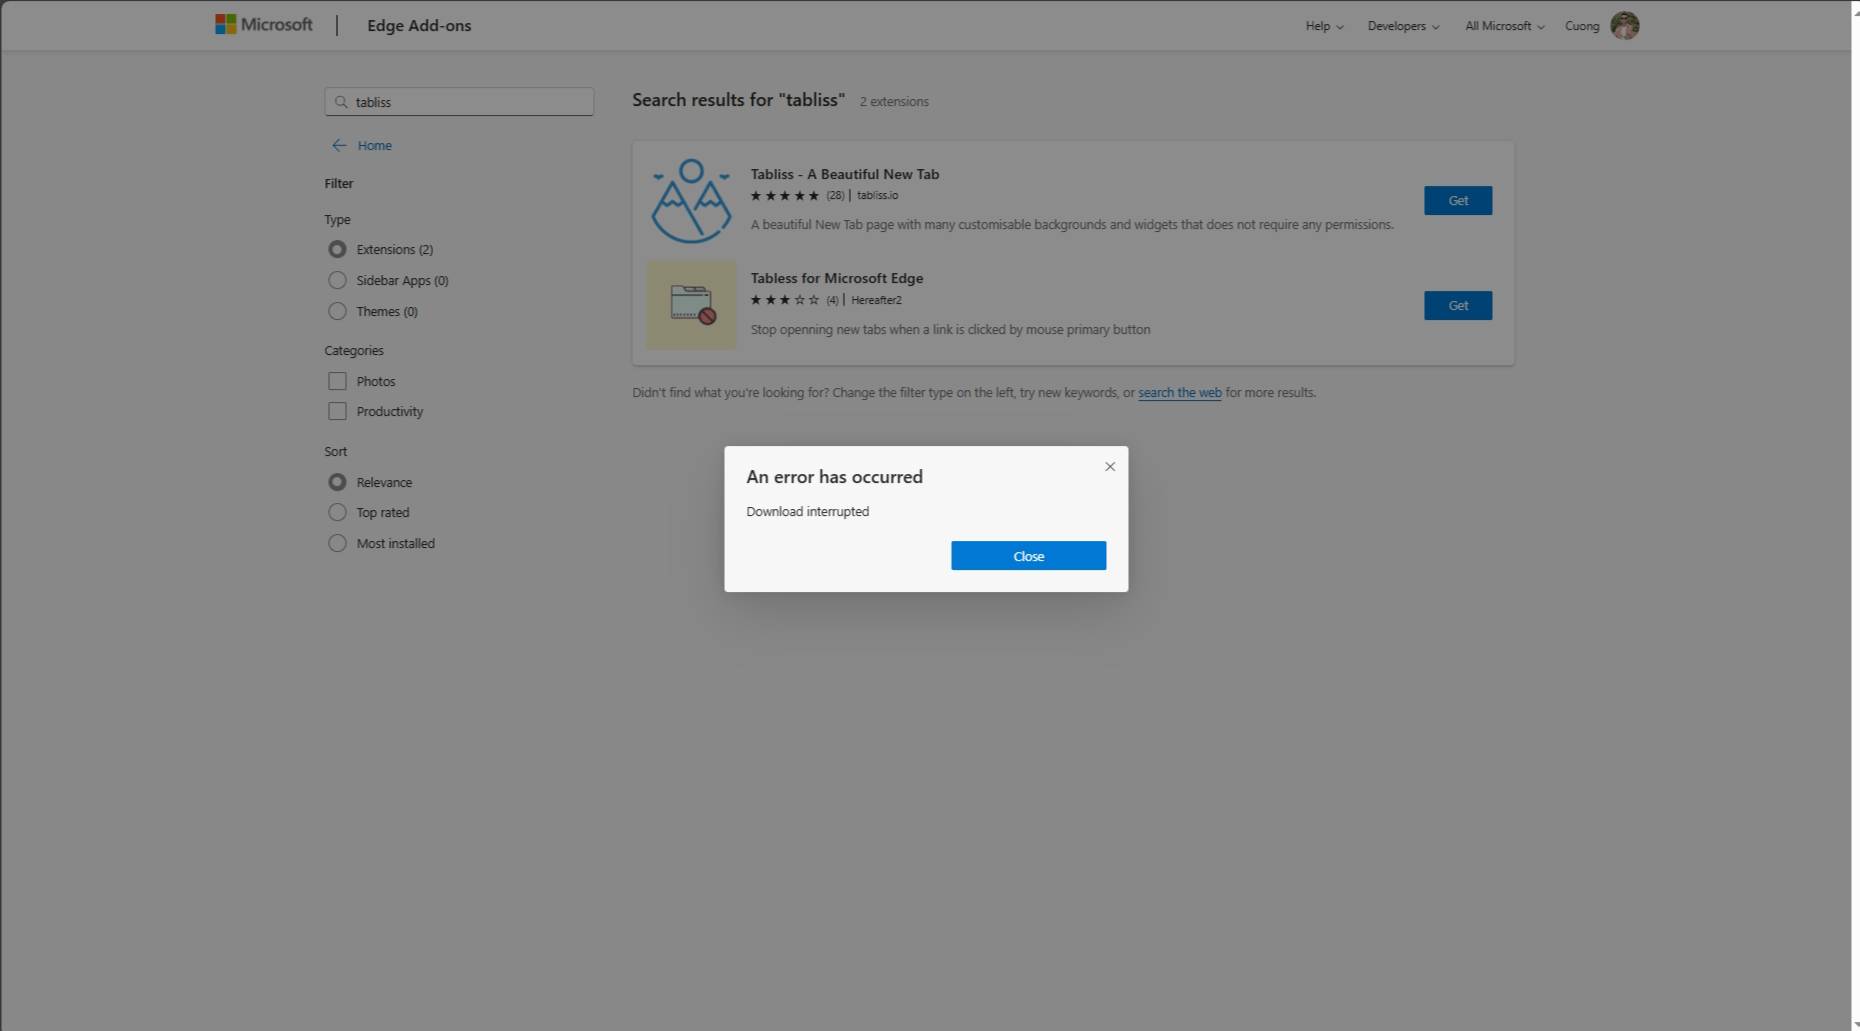The width and height of the screenshot is (1860, 1031).
Task: Open the Tabless for Microsoft Edge icon
Action: click(691, 305)
